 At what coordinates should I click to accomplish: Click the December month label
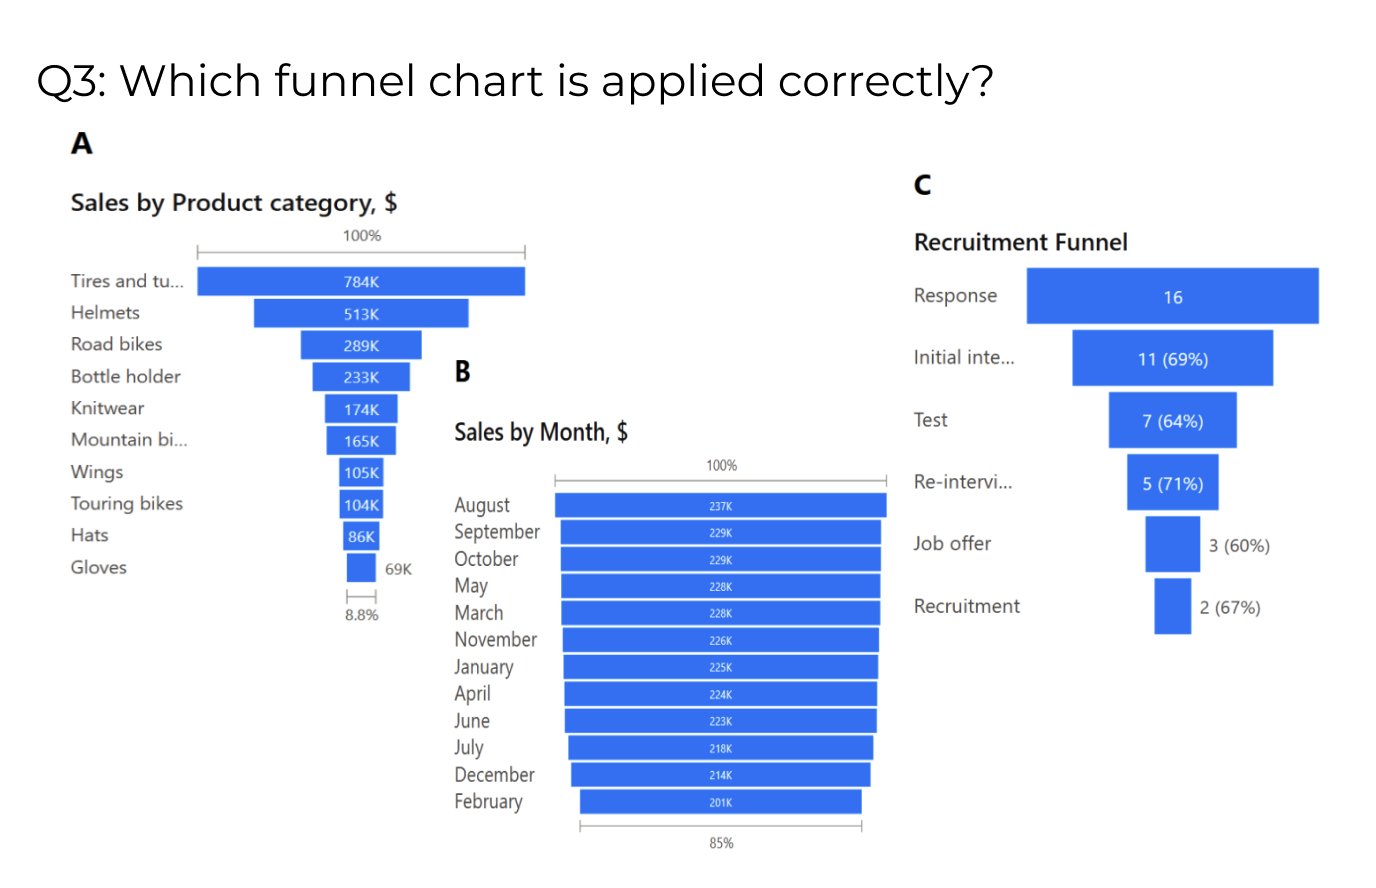coord(494,775)
